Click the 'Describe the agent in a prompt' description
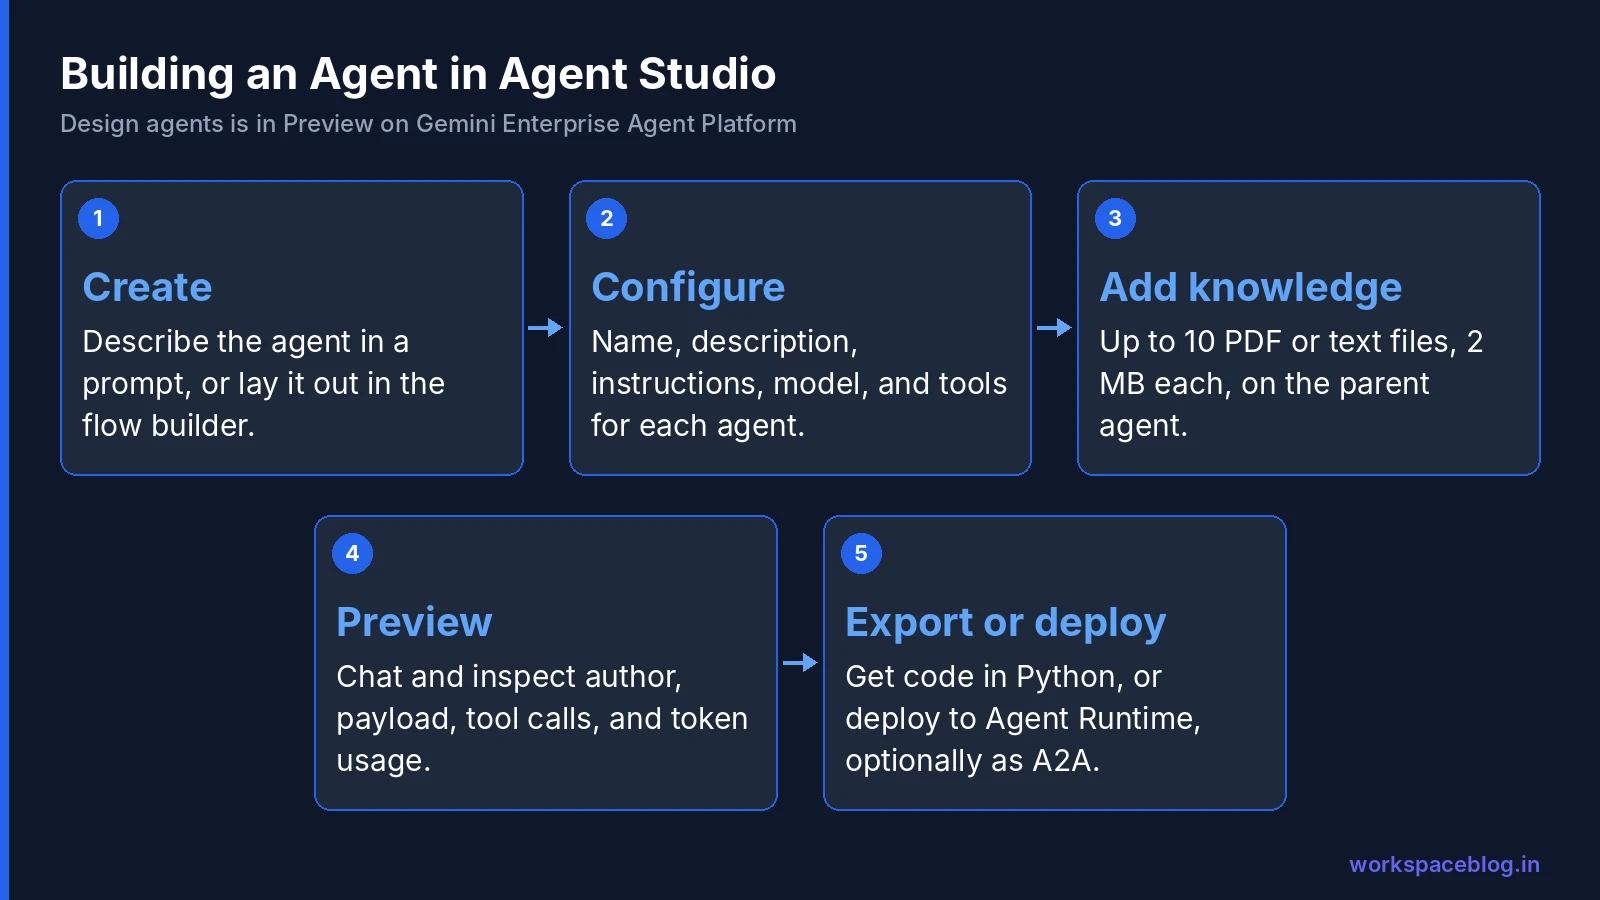The image size is (1600, 900). point(263,384)
